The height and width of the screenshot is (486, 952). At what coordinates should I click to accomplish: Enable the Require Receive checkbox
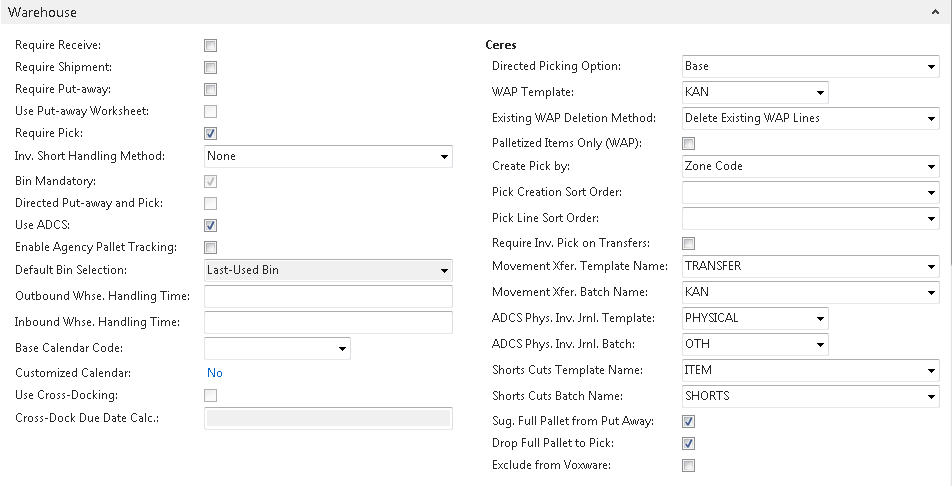pyautogui.click(x=211, y=45)
